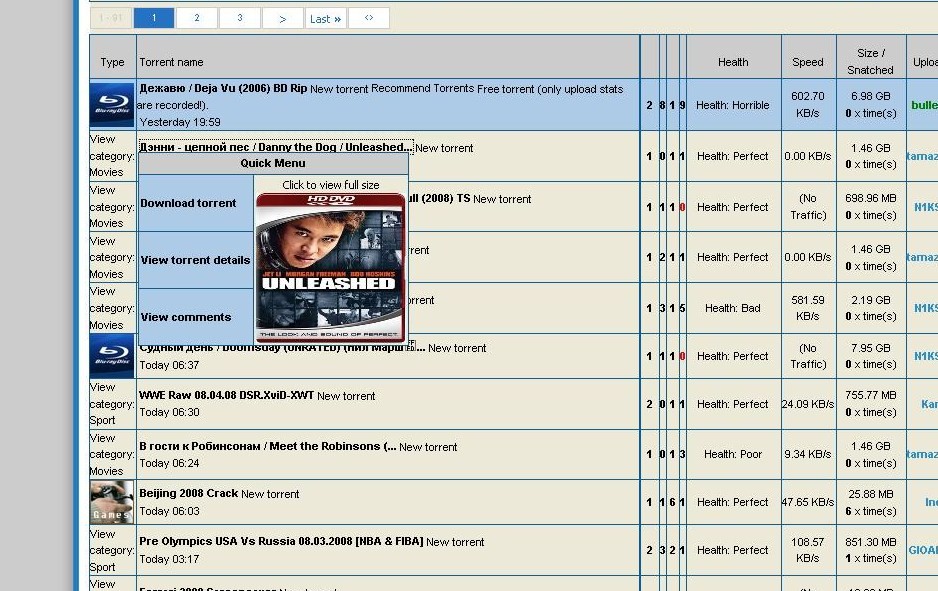The height and width of the screenshot is (591, 938).
Task: Open the Beijing 2008 Crack torrent
Action: tap(189, 493)
